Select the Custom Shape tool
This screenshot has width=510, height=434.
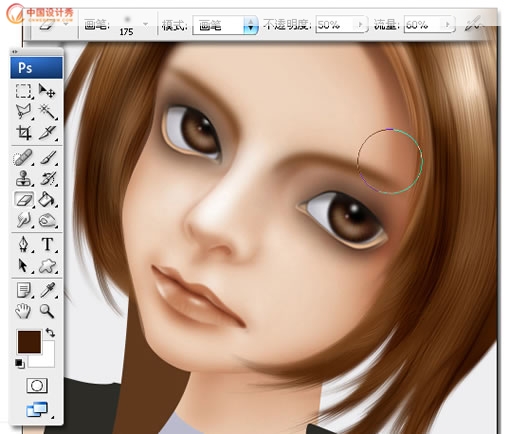click(x=47, y=266)
